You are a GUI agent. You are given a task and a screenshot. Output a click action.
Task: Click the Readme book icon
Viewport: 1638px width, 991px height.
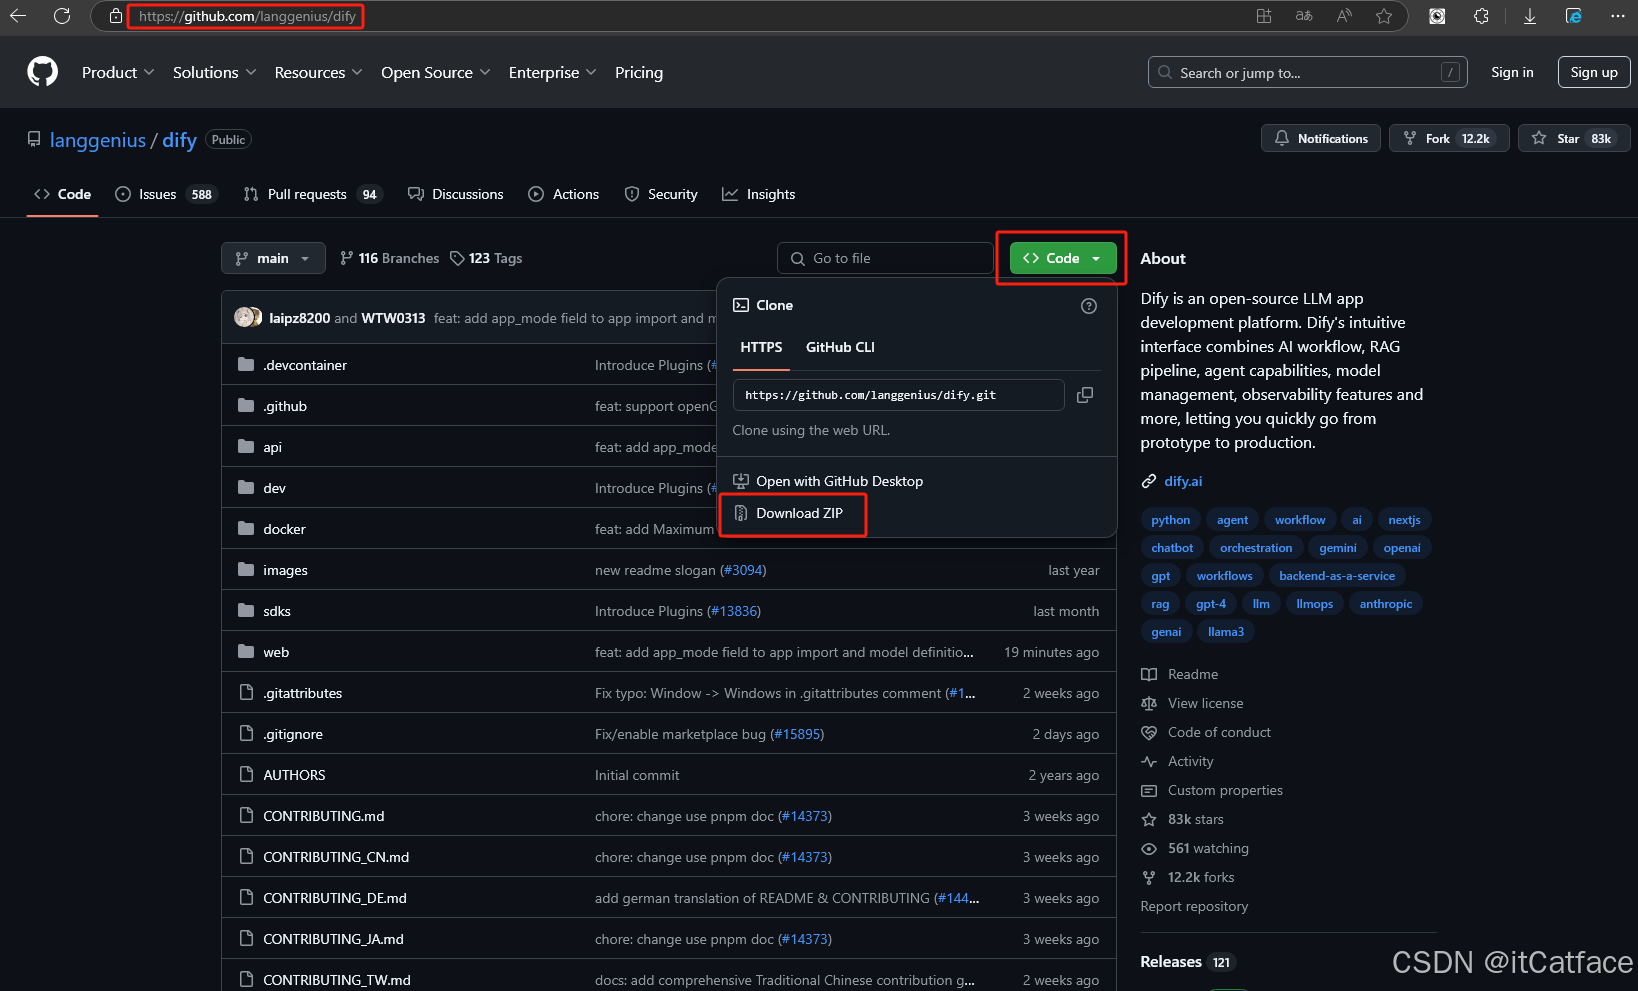tap(1149, 675)
